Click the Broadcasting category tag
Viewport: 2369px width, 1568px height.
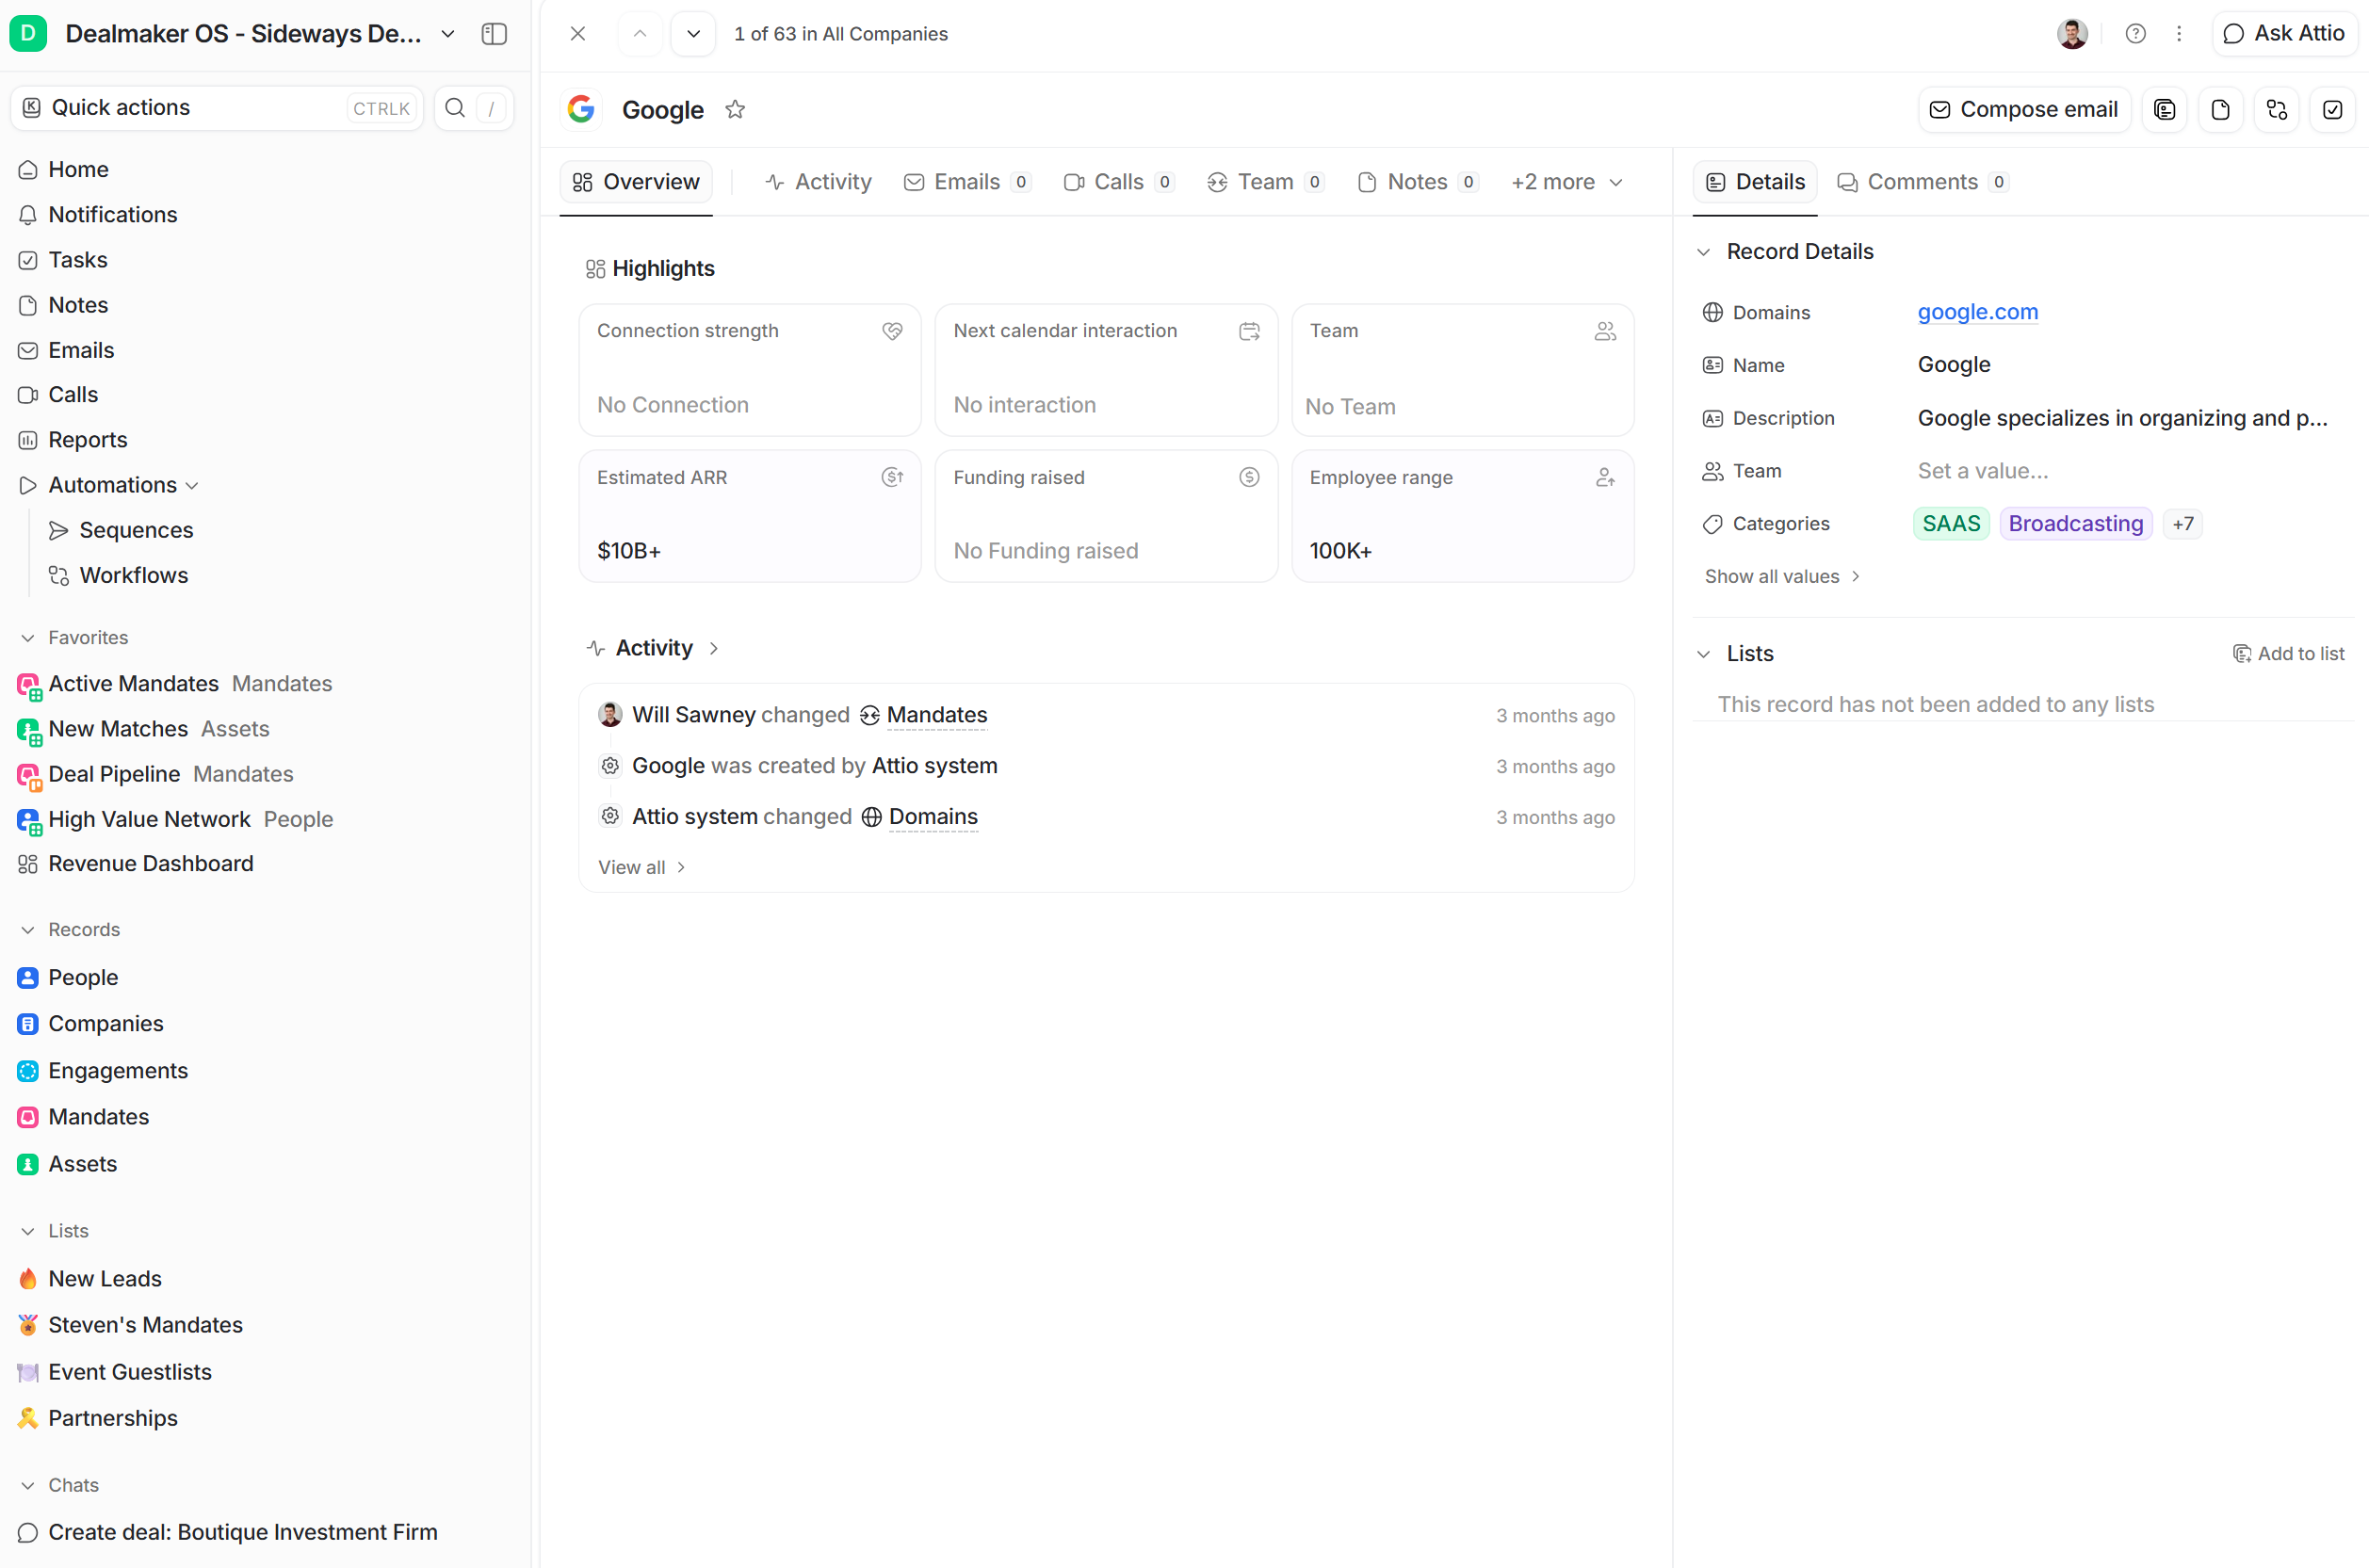tap(2075, 524)
